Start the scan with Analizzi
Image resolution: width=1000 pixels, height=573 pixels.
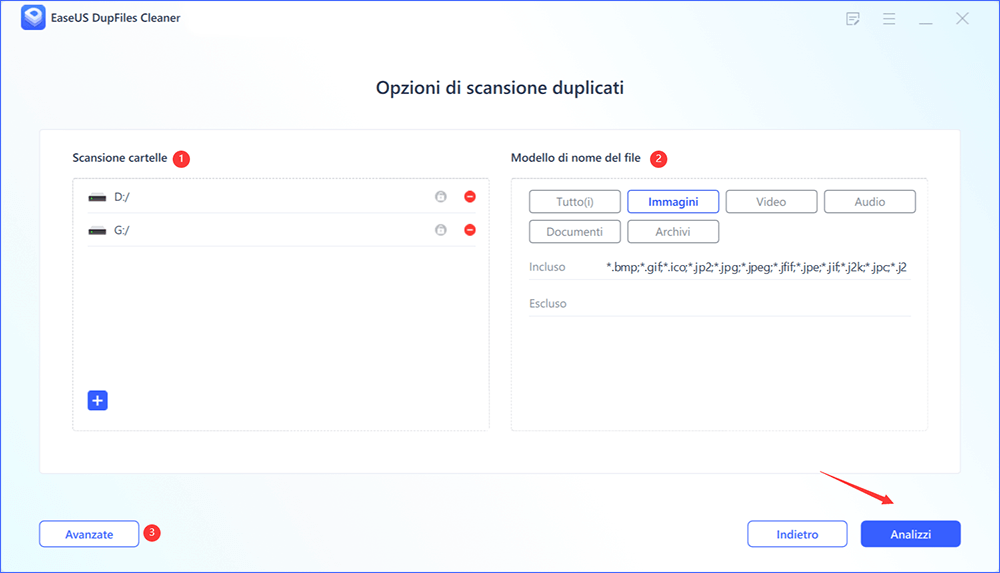pyautogui.click(x=910, y=534)
